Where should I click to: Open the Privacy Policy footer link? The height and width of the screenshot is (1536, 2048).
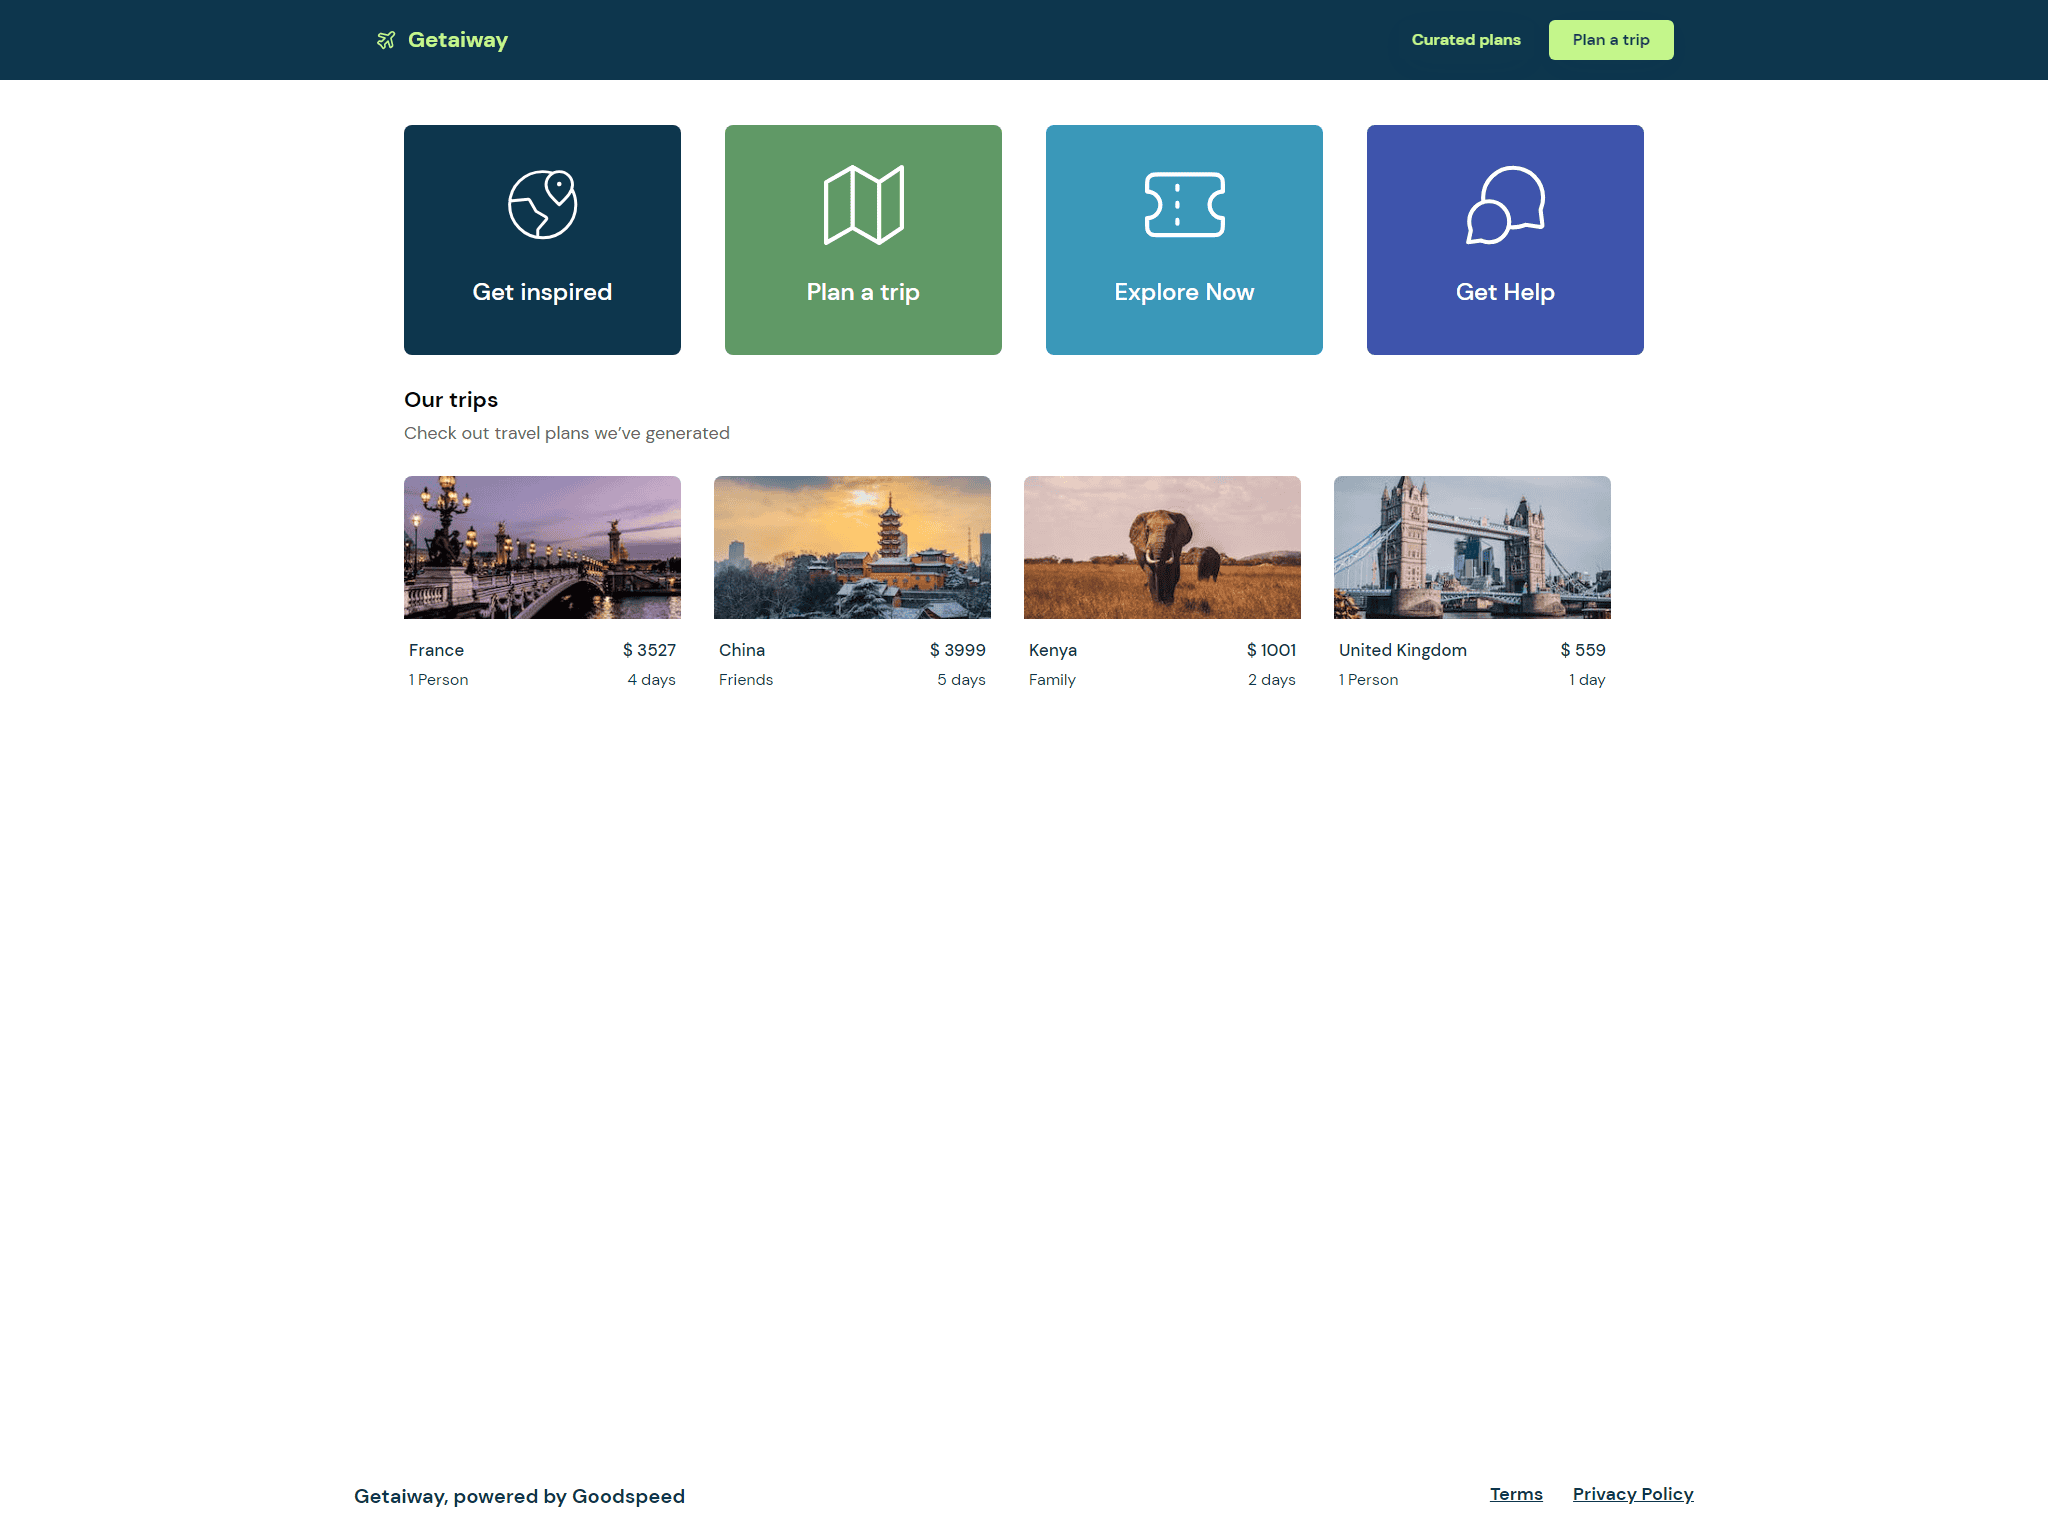pyautogui.click(x=1633, y=1494)
